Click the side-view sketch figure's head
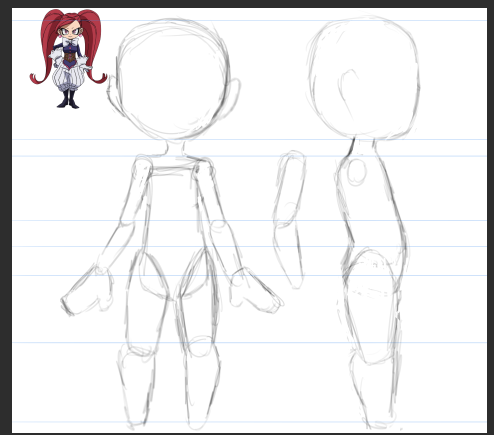The width and height of the screenshot is (494, 435). tap(363, 79)
